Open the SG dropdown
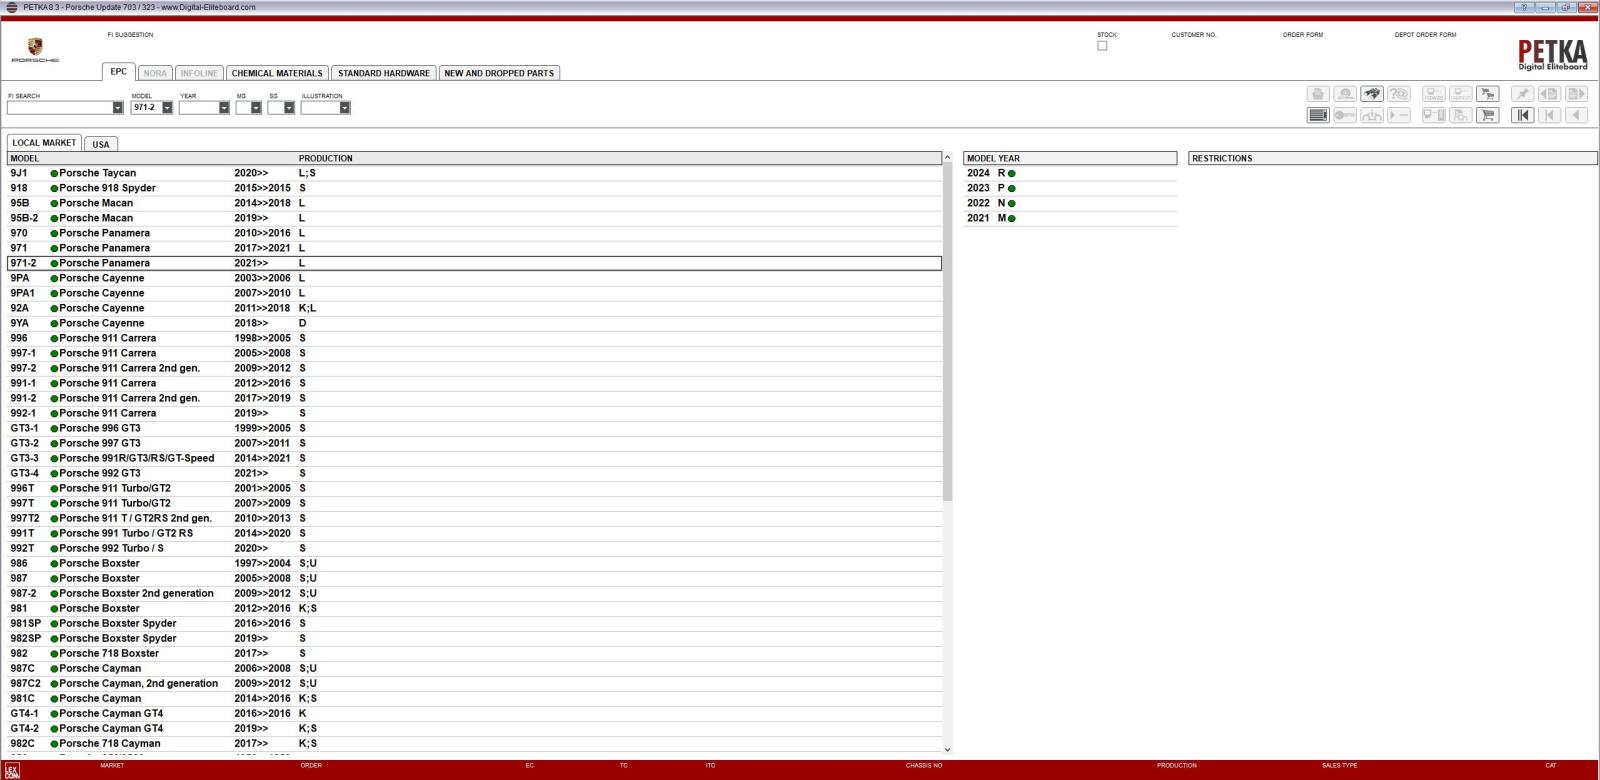 tap(289, 108)
